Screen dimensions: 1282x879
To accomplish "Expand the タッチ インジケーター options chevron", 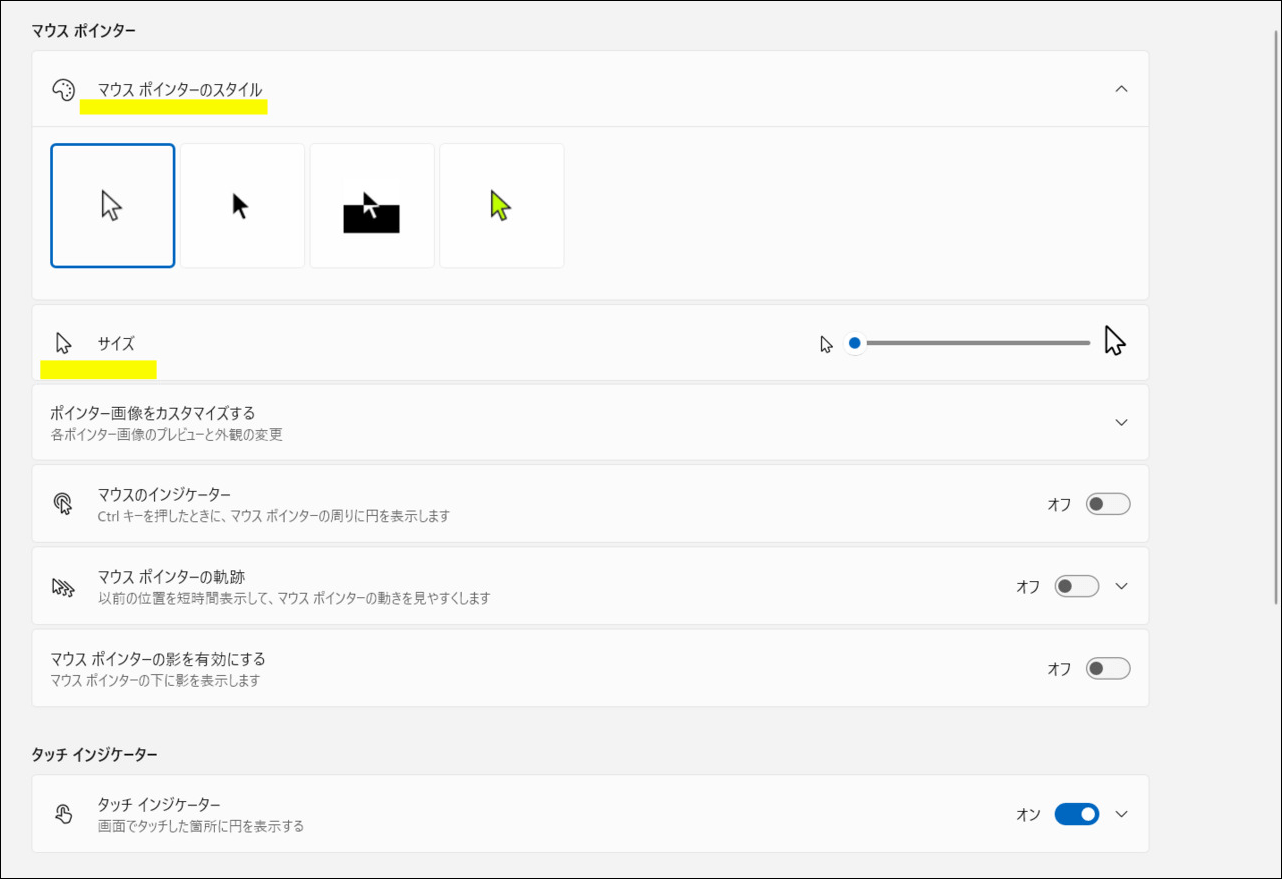I will point(1121,814).
